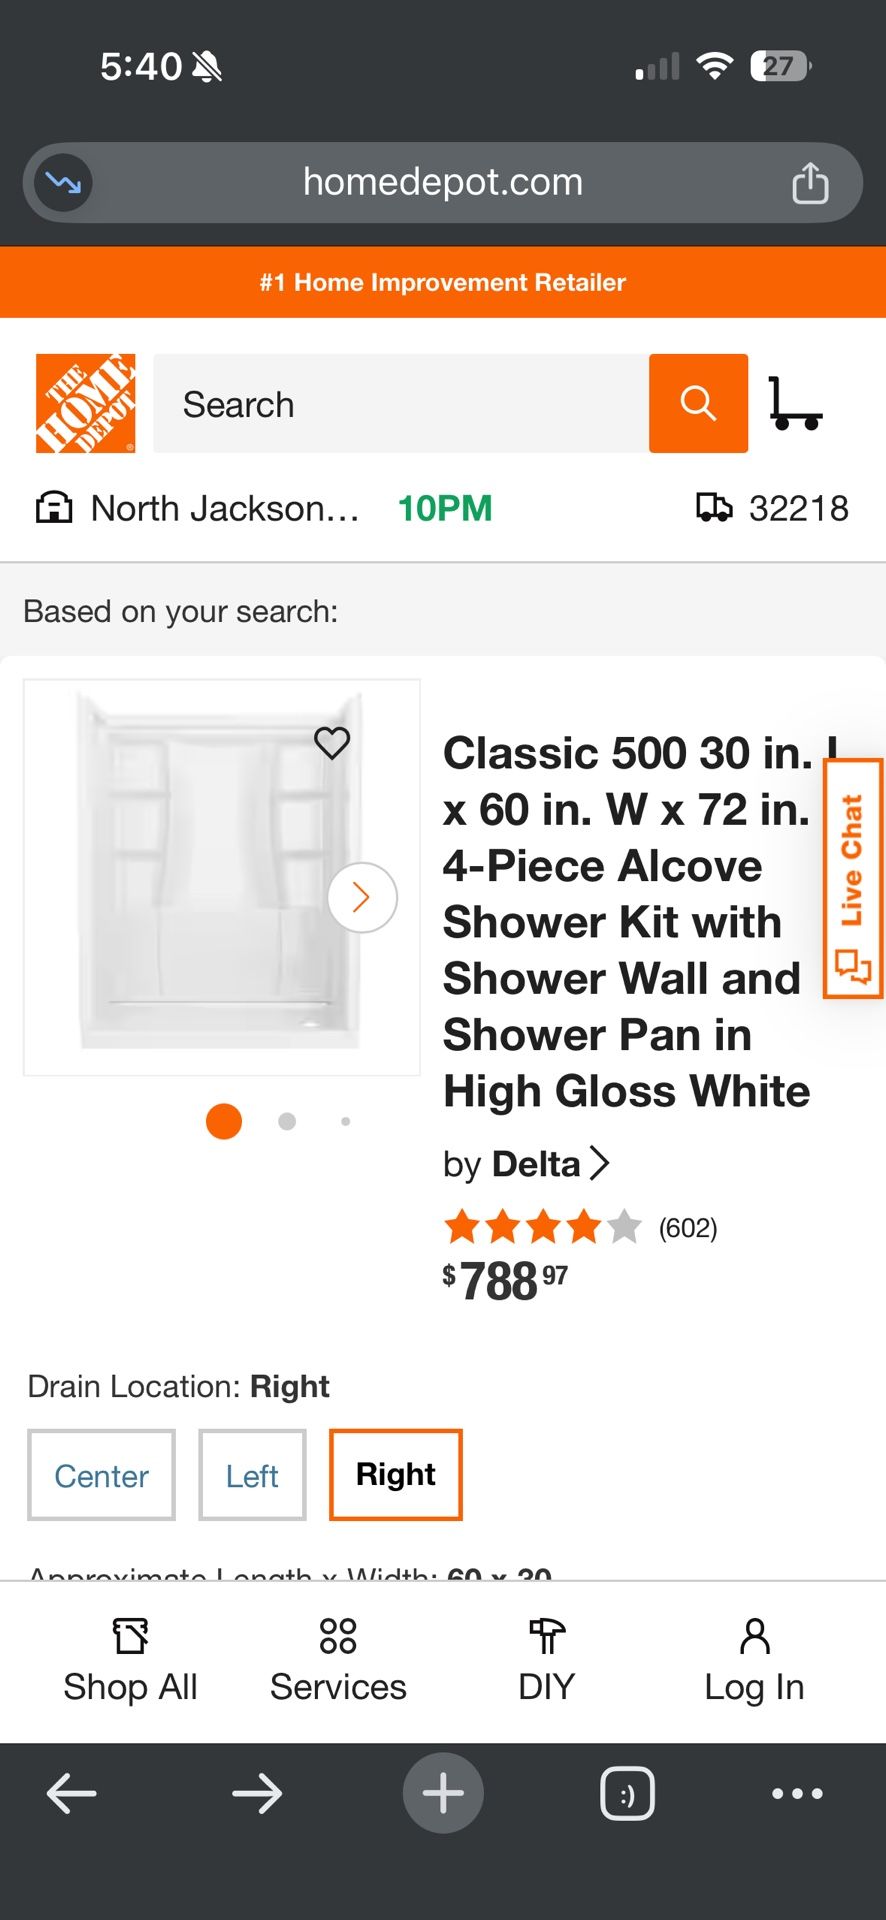Select Center drain location
886x1920 pixels.
click(101, 1475)
